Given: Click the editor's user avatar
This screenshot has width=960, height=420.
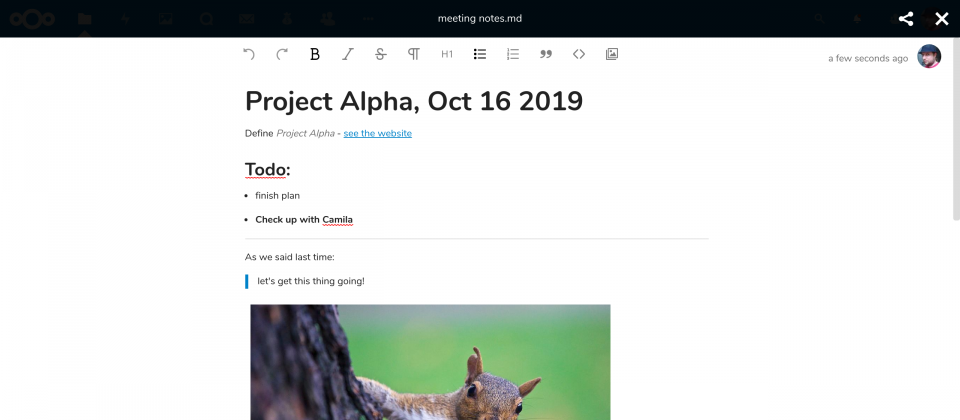Looking at the screenshot, I should 929,56.
